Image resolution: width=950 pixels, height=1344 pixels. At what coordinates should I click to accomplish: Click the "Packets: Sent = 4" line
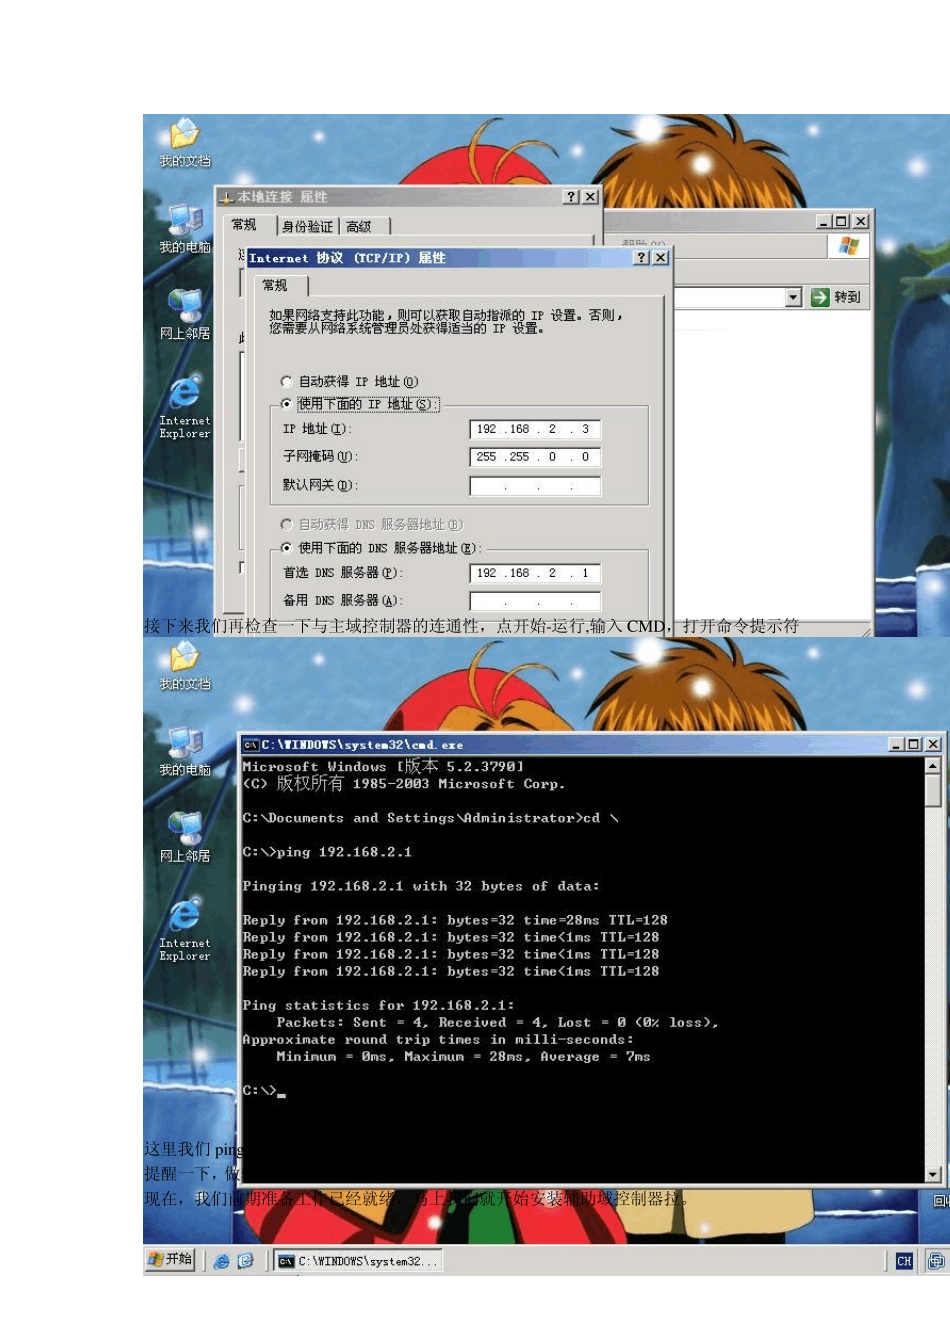coord(497,1022)
